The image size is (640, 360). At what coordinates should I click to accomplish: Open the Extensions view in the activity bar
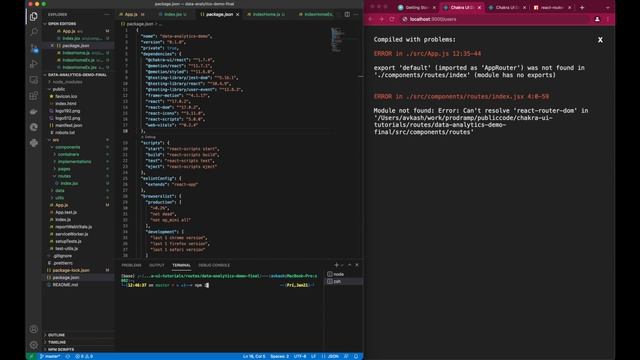pyautogui.click(x=34, y=96)
